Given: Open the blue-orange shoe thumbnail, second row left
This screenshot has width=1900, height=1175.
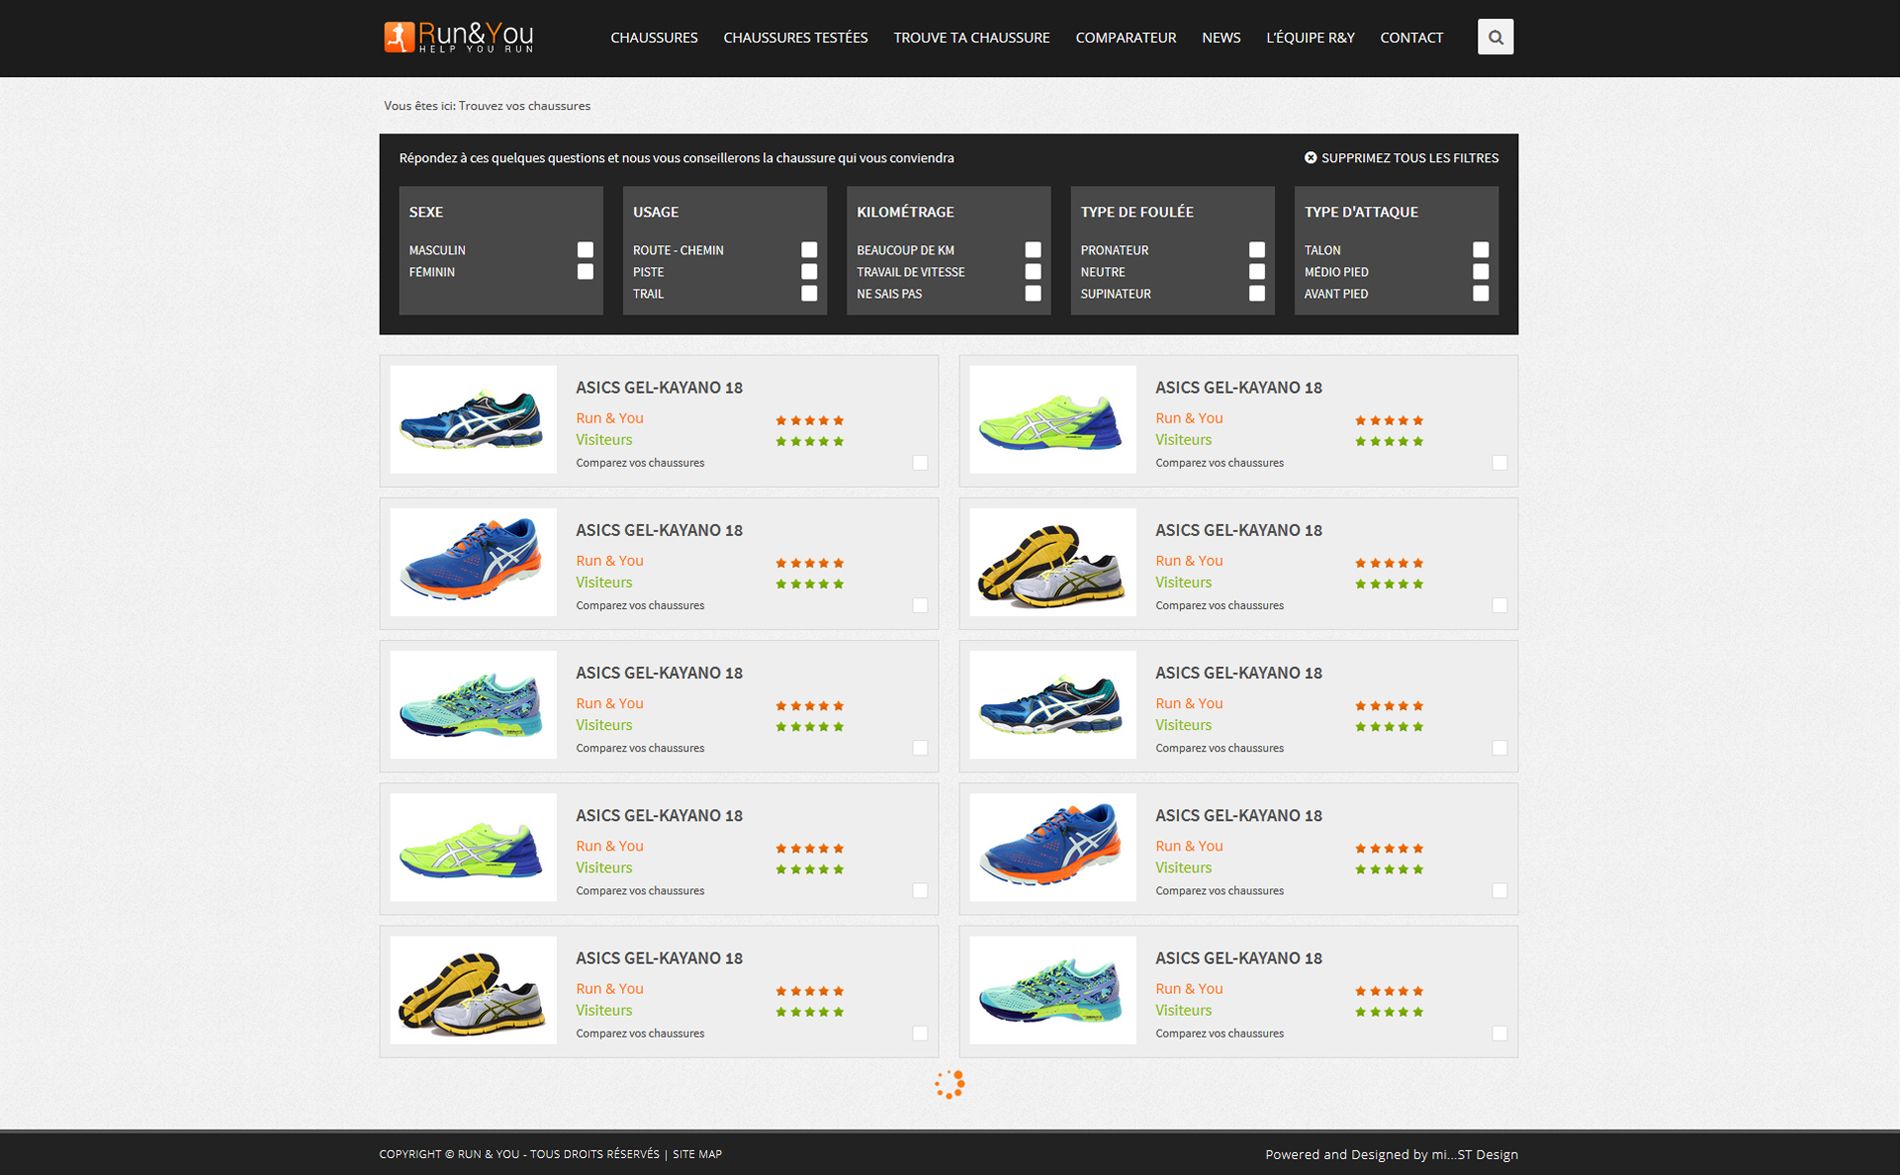Looking at the screenshot, I should point(473,562).
